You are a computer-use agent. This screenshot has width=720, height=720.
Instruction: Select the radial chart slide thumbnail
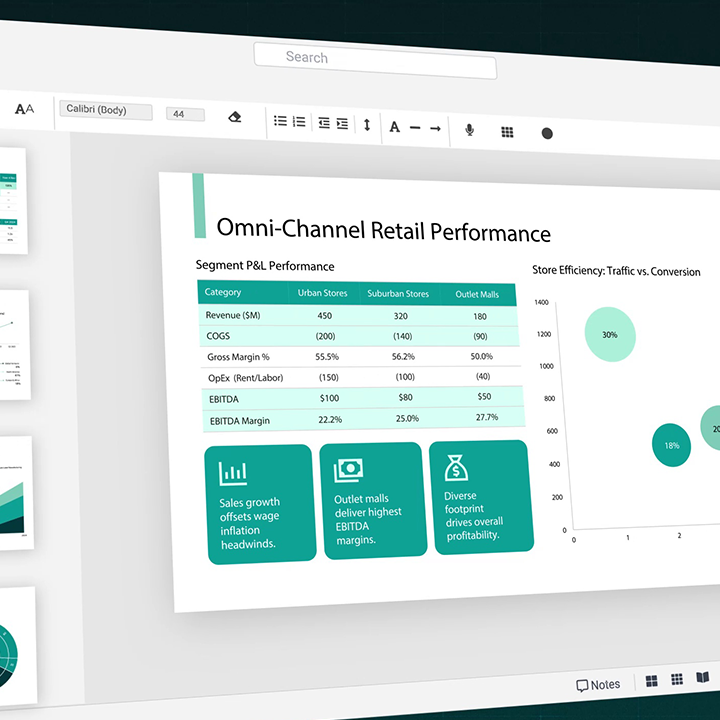click(17, 645)
